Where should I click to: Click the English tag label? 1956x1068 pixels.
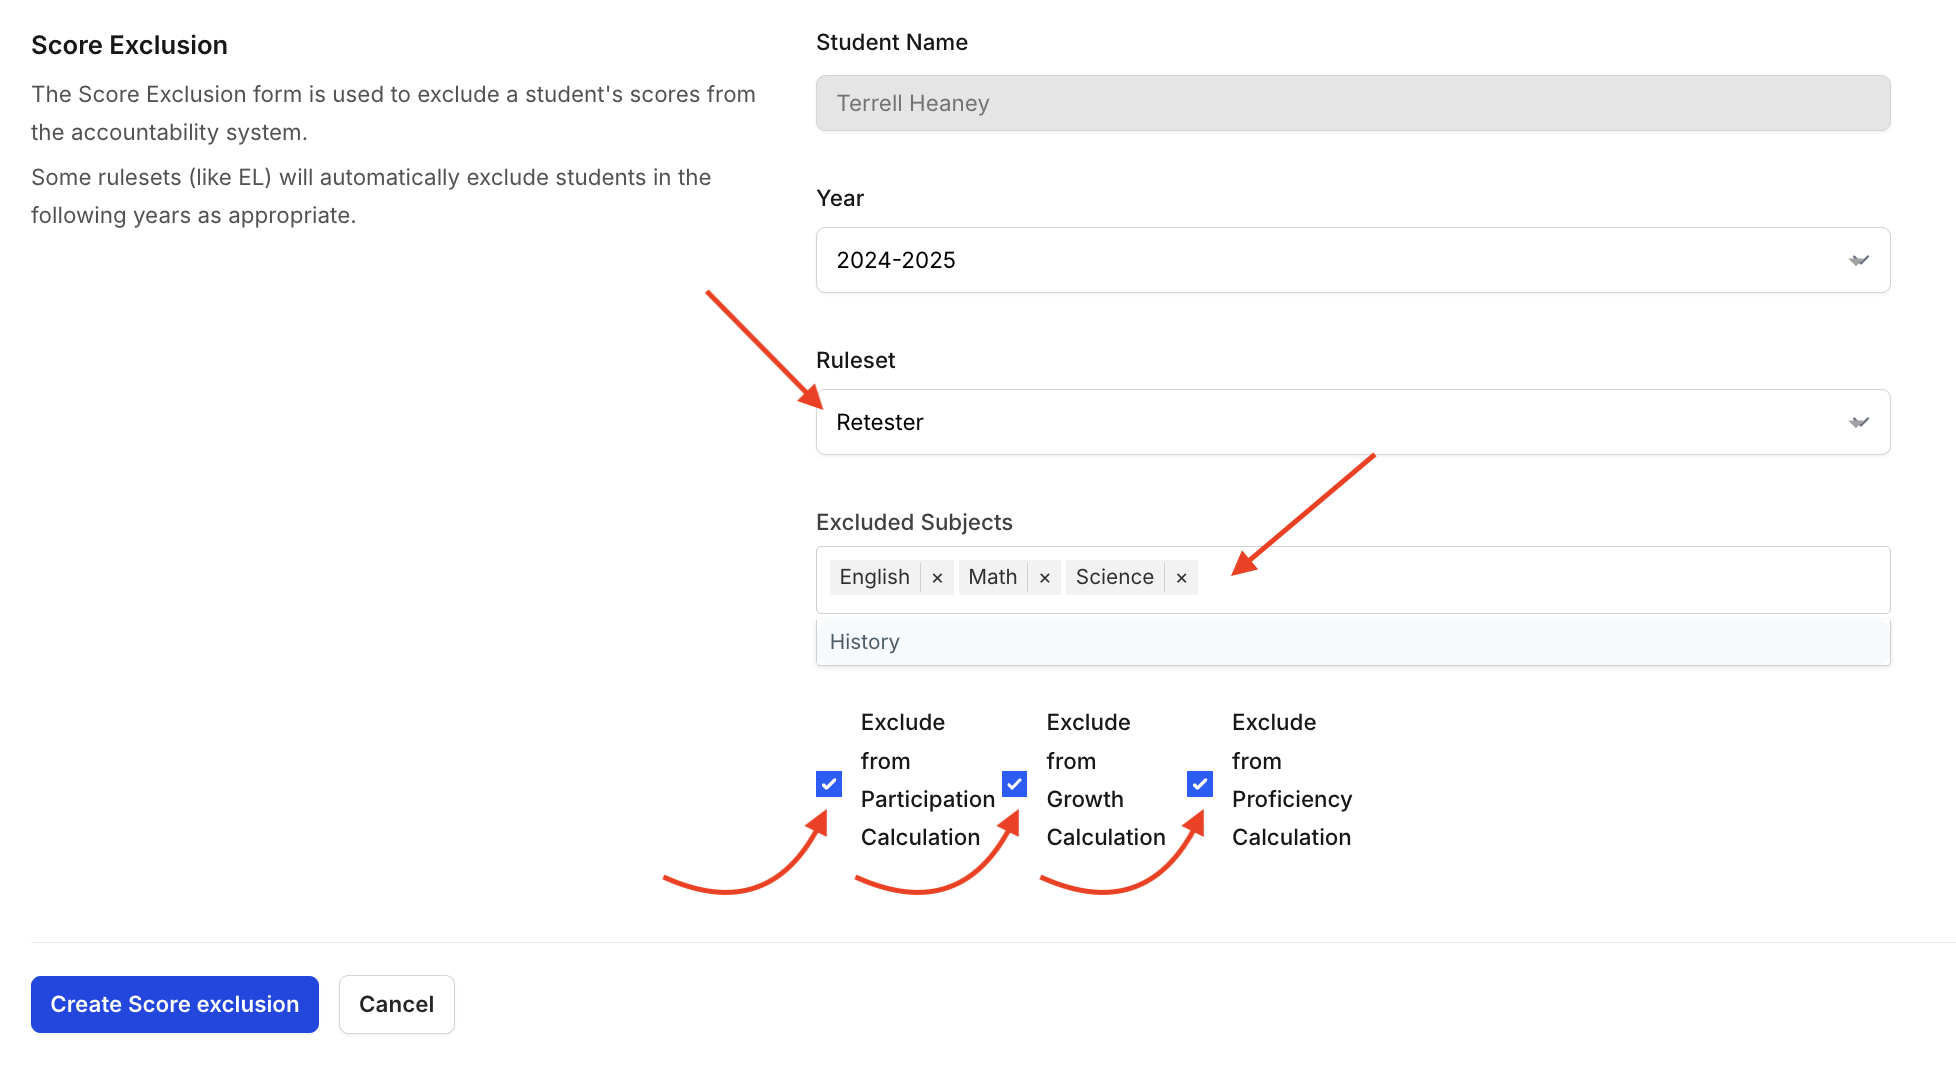pos(874,577)
